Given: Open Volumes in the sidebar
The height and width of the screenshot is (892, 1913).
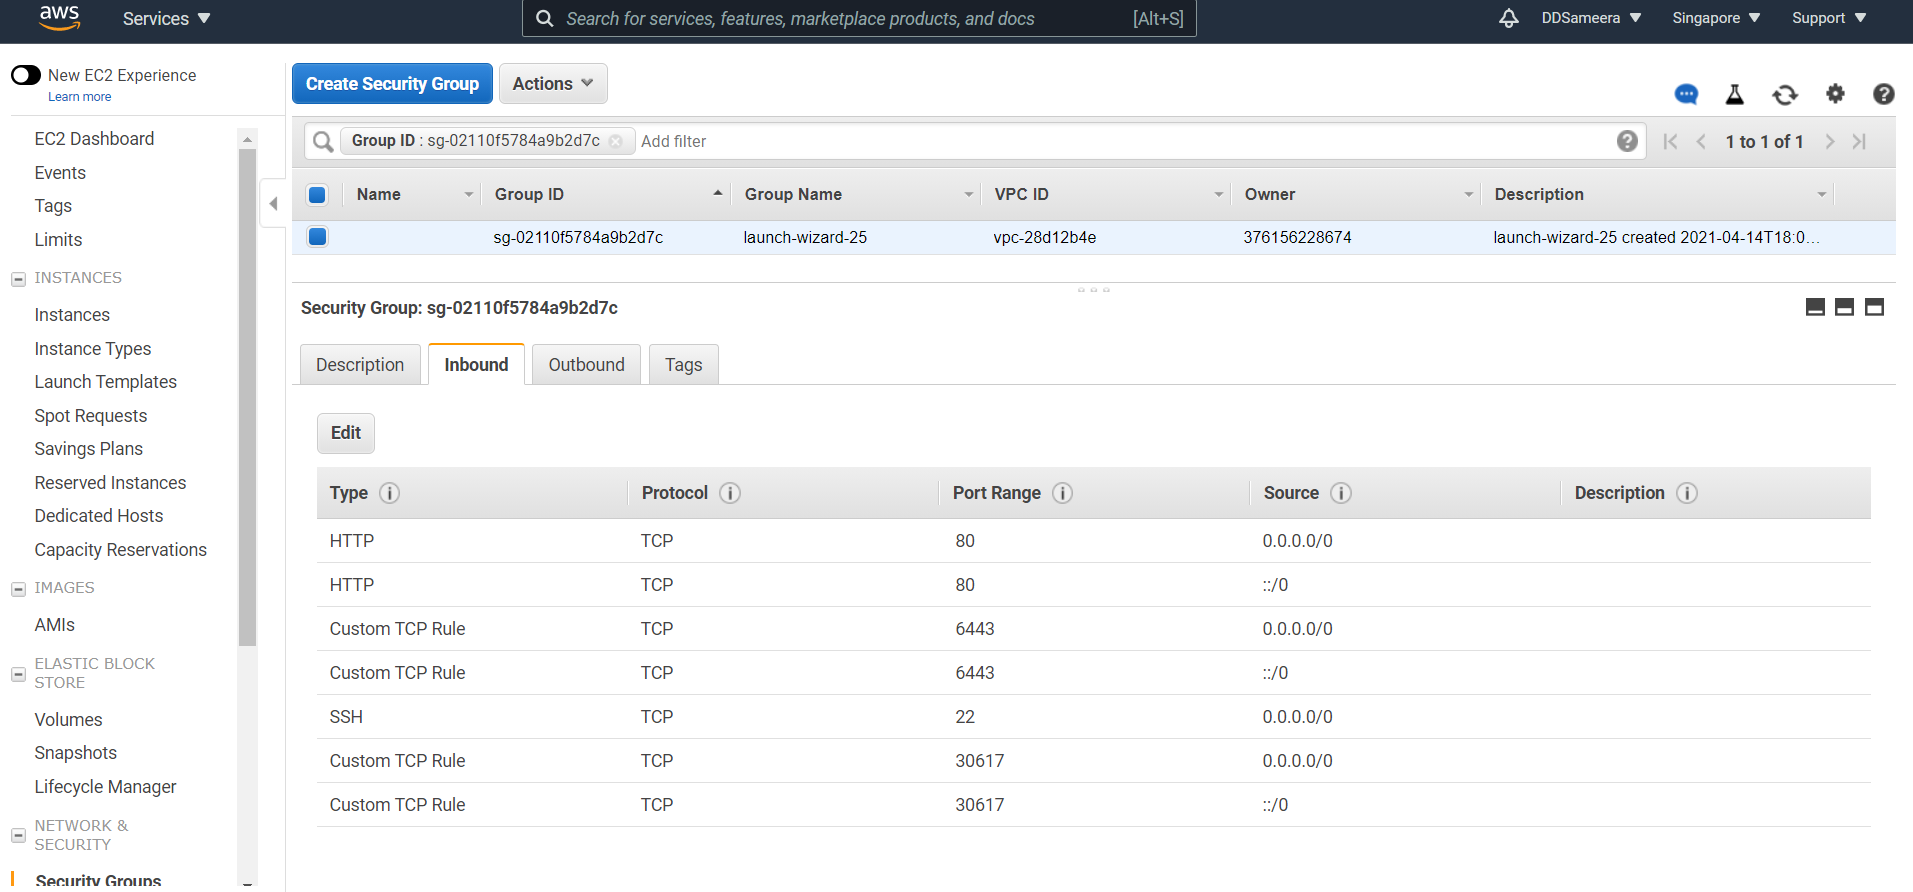Looking at the screenshot, I should [x=68, y=720].
